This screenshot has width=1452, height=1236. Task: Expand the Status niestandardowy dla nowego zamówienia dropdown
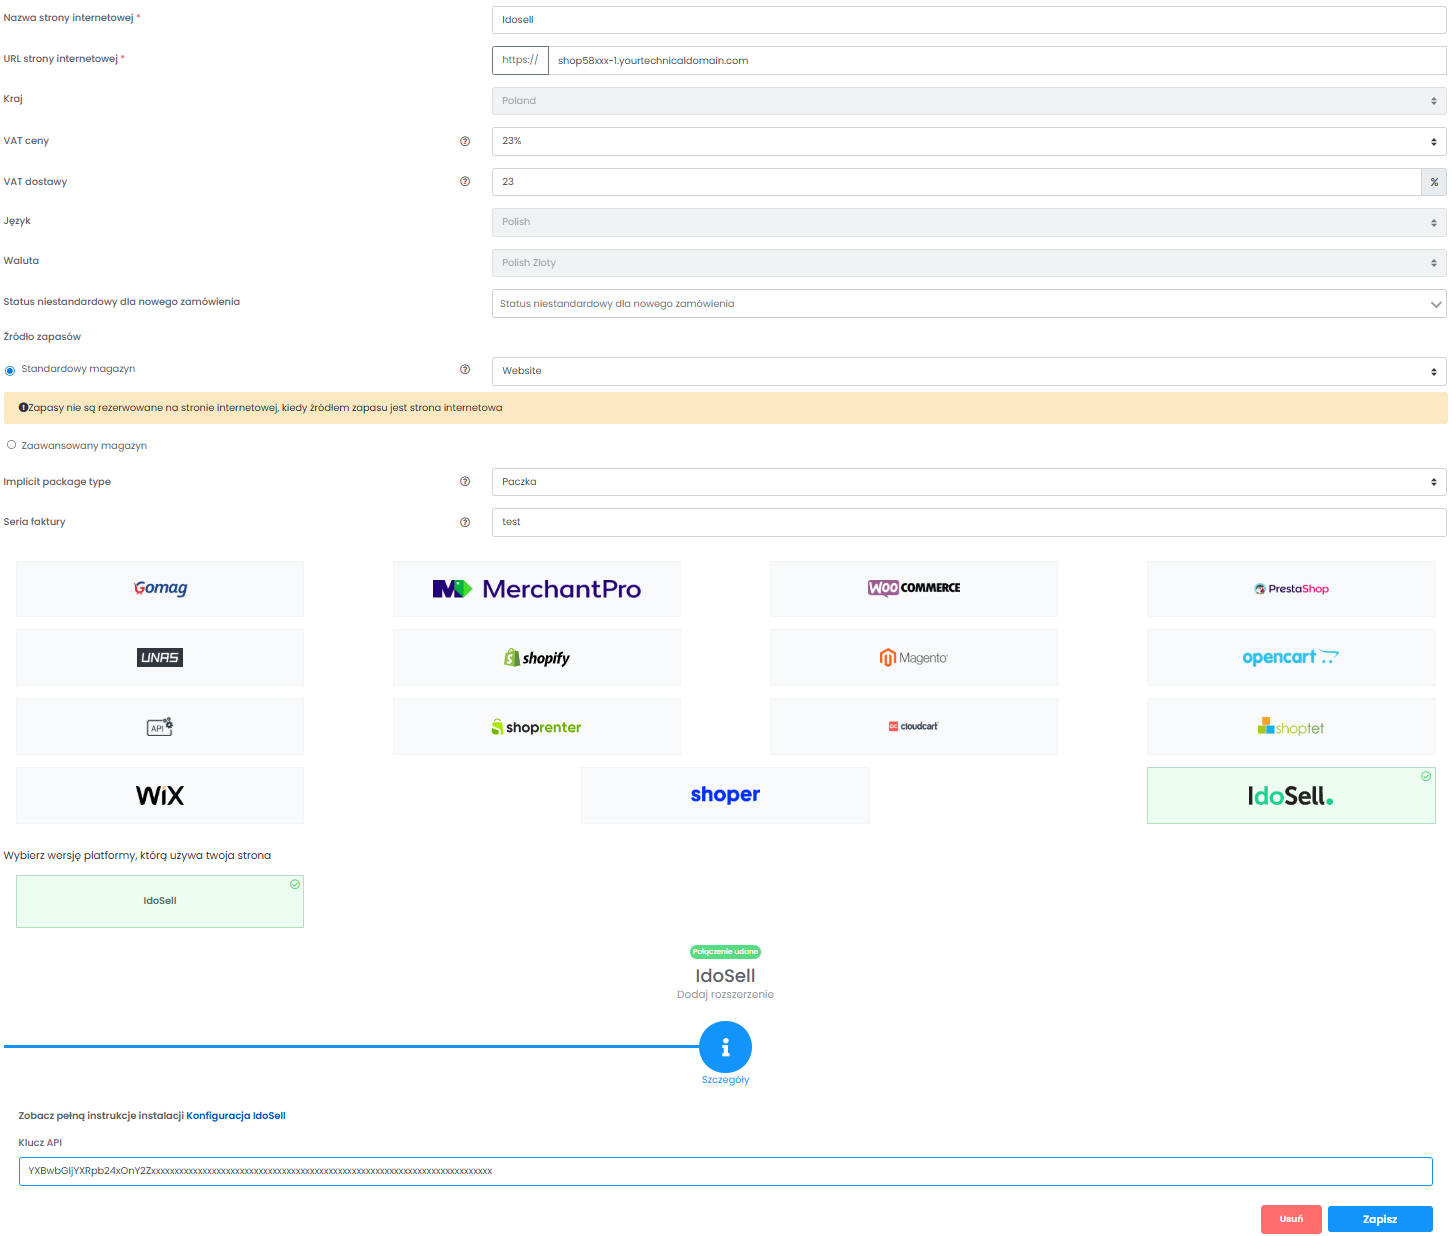click(x=969, y=304)
